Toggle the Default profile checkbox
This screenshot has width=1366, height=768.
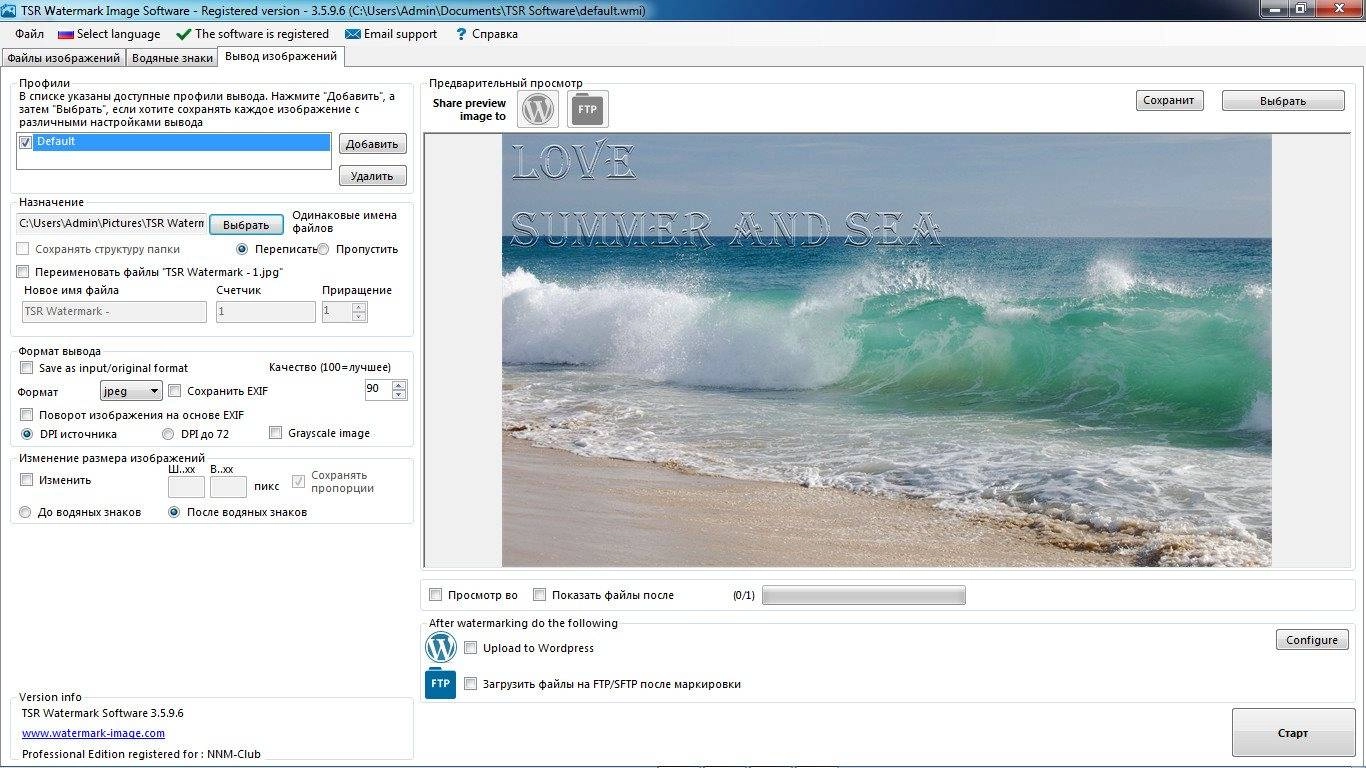tap(26, 143)
